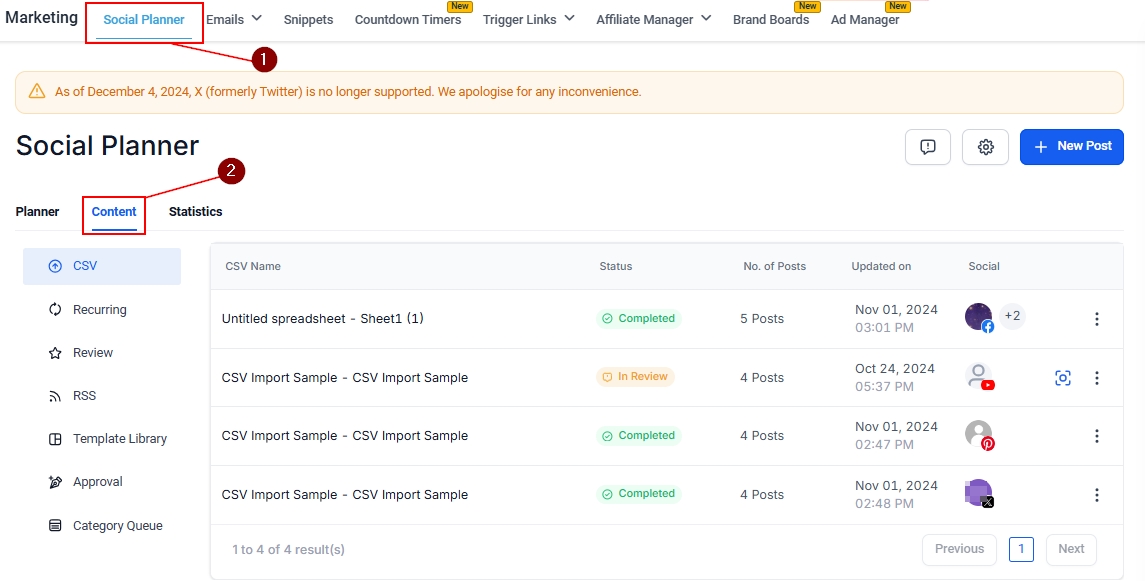Click the Next pagination button
The width and height of the screenshot is (1145, 581).
(x=1070, y=549)
